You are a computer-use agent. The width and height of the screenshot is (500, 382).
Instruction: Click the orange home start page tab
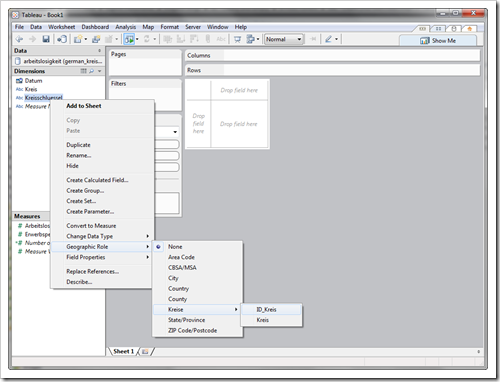(x=470, y=29)
